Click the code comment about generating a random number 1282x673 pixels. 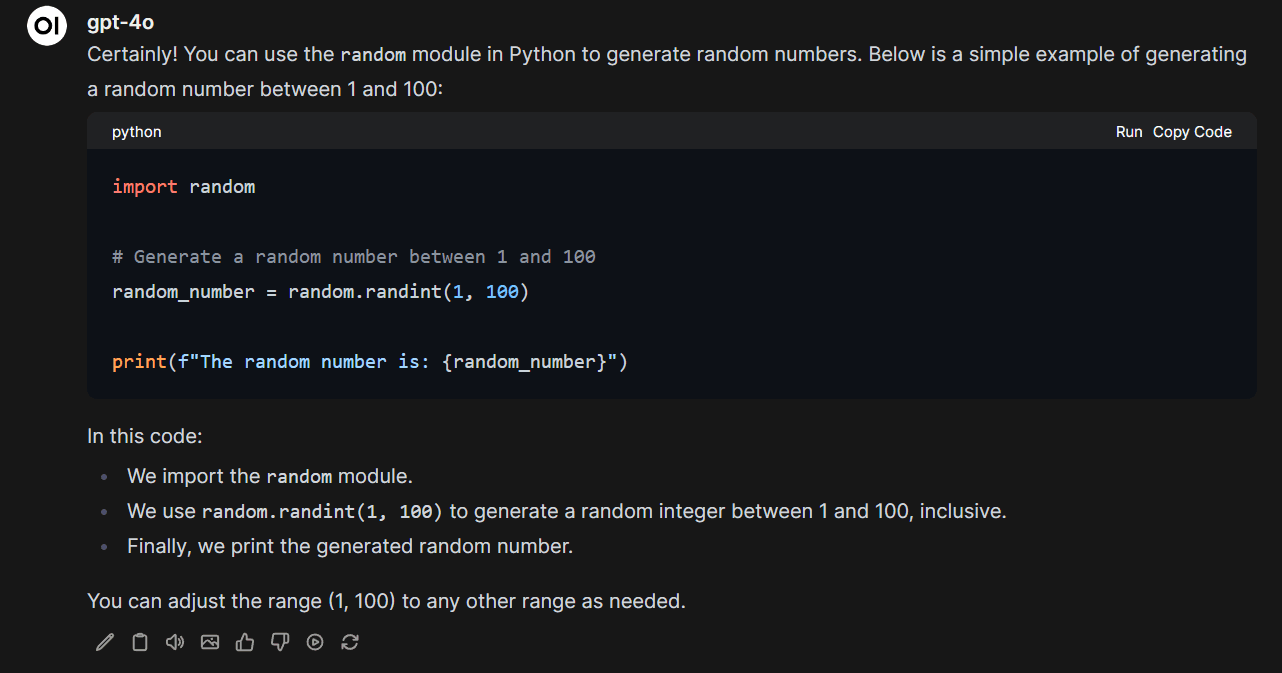click(x=353, y=257)
